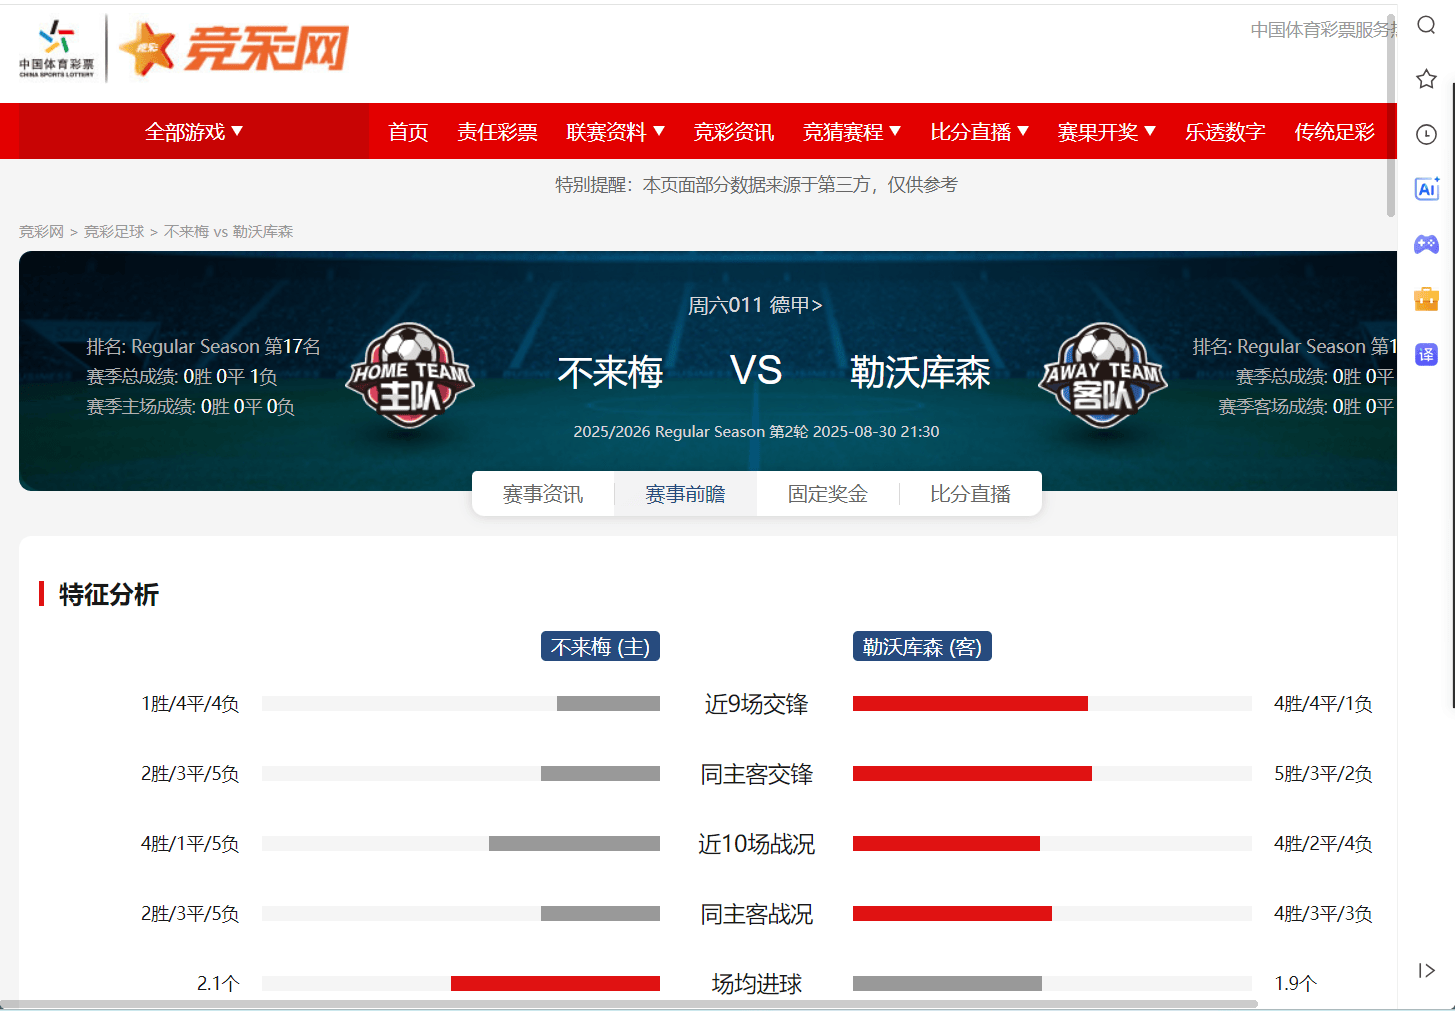Open the 周六011 德甲 league link
The width and height of the screenshot is (1455, 1011).
pos(755,305)
